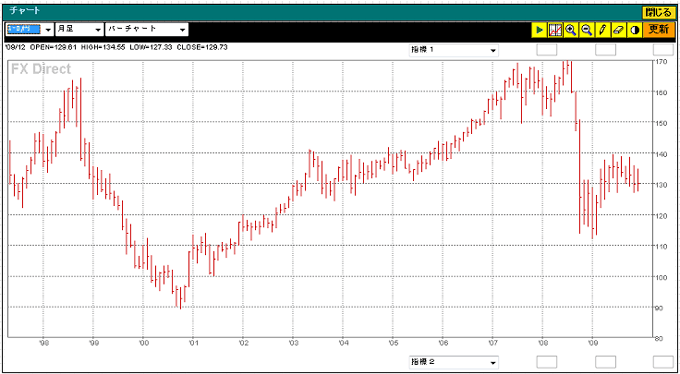The height and width of the screenshot is (374, 680).
Task: Click the 140 price axis label
Action: coord(662,154)
